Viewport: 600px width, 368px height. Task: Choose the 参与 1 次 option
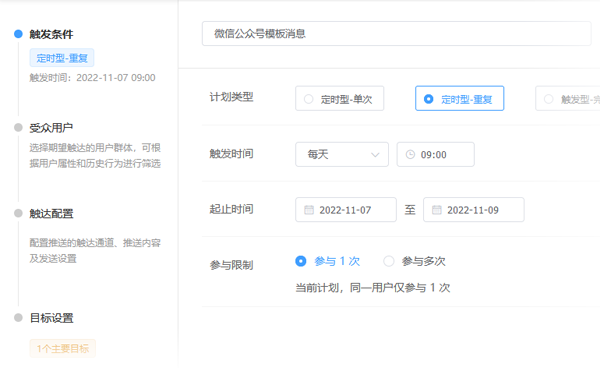point(328,261)
